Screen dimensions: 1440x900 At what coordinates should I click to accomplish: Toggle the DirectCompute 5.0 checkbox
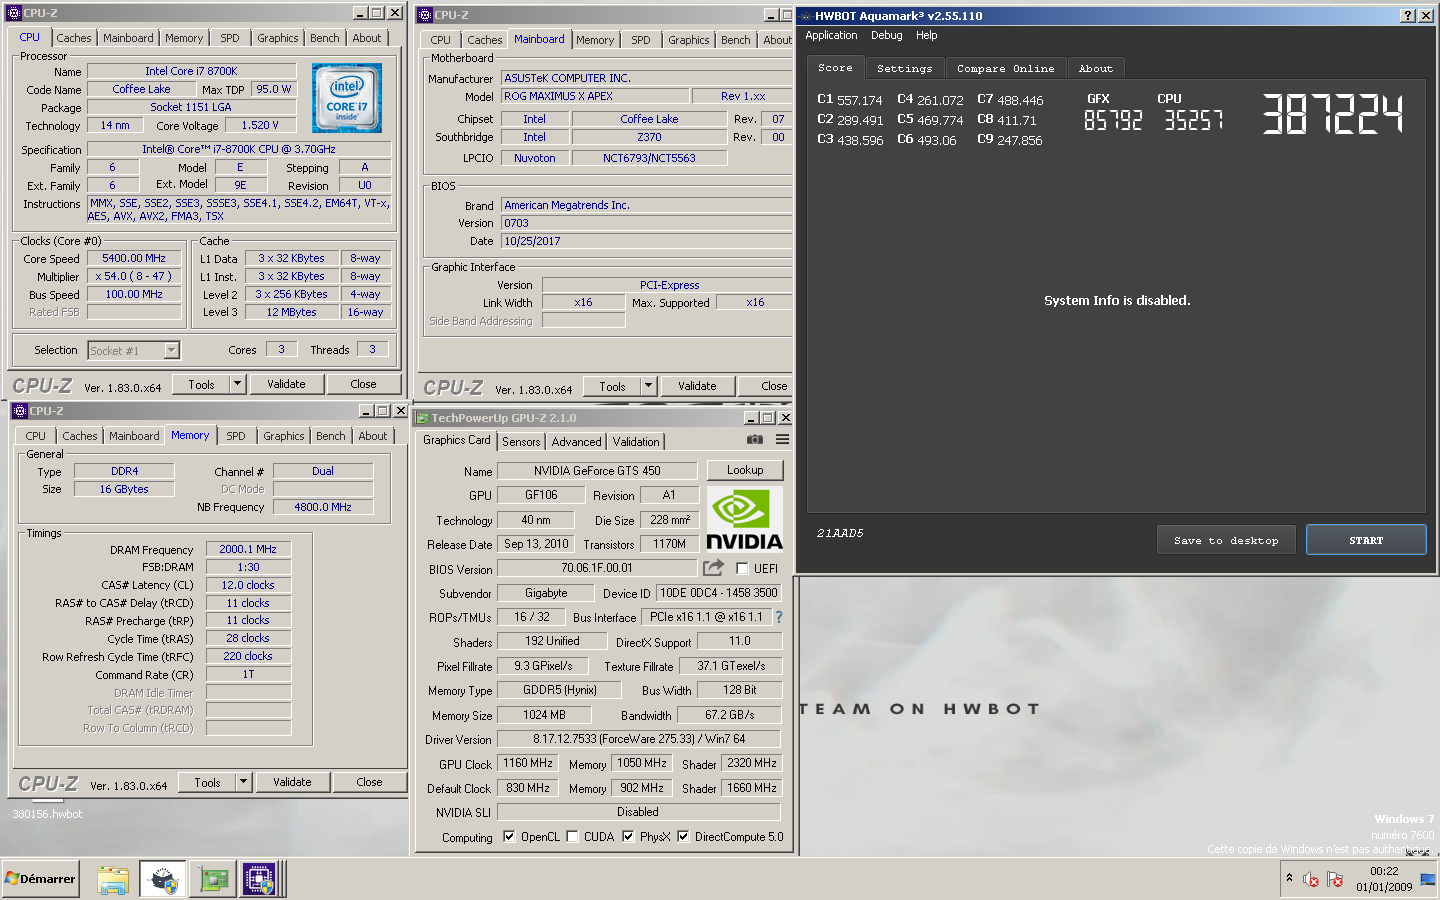click(x=683, y=836)
